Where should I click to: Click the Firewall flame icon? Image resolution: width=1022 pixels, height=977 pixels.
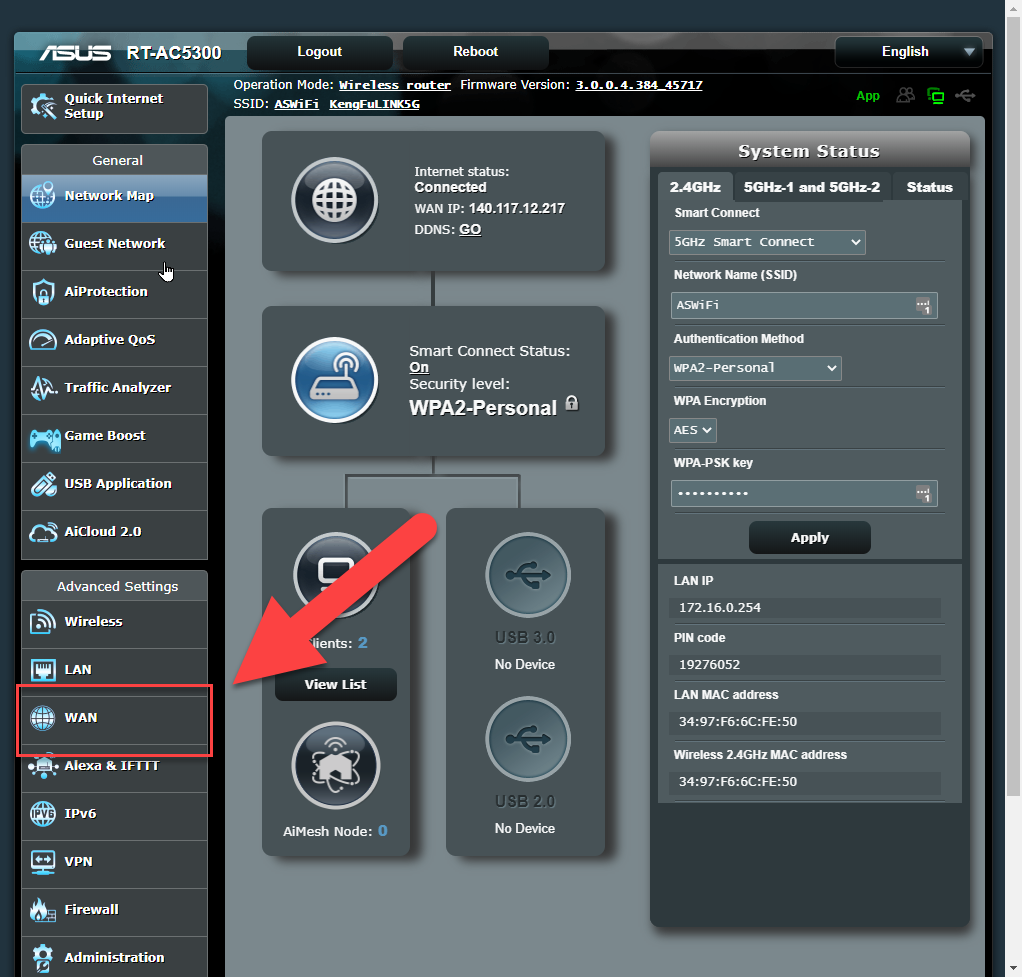tap(42, 910)
